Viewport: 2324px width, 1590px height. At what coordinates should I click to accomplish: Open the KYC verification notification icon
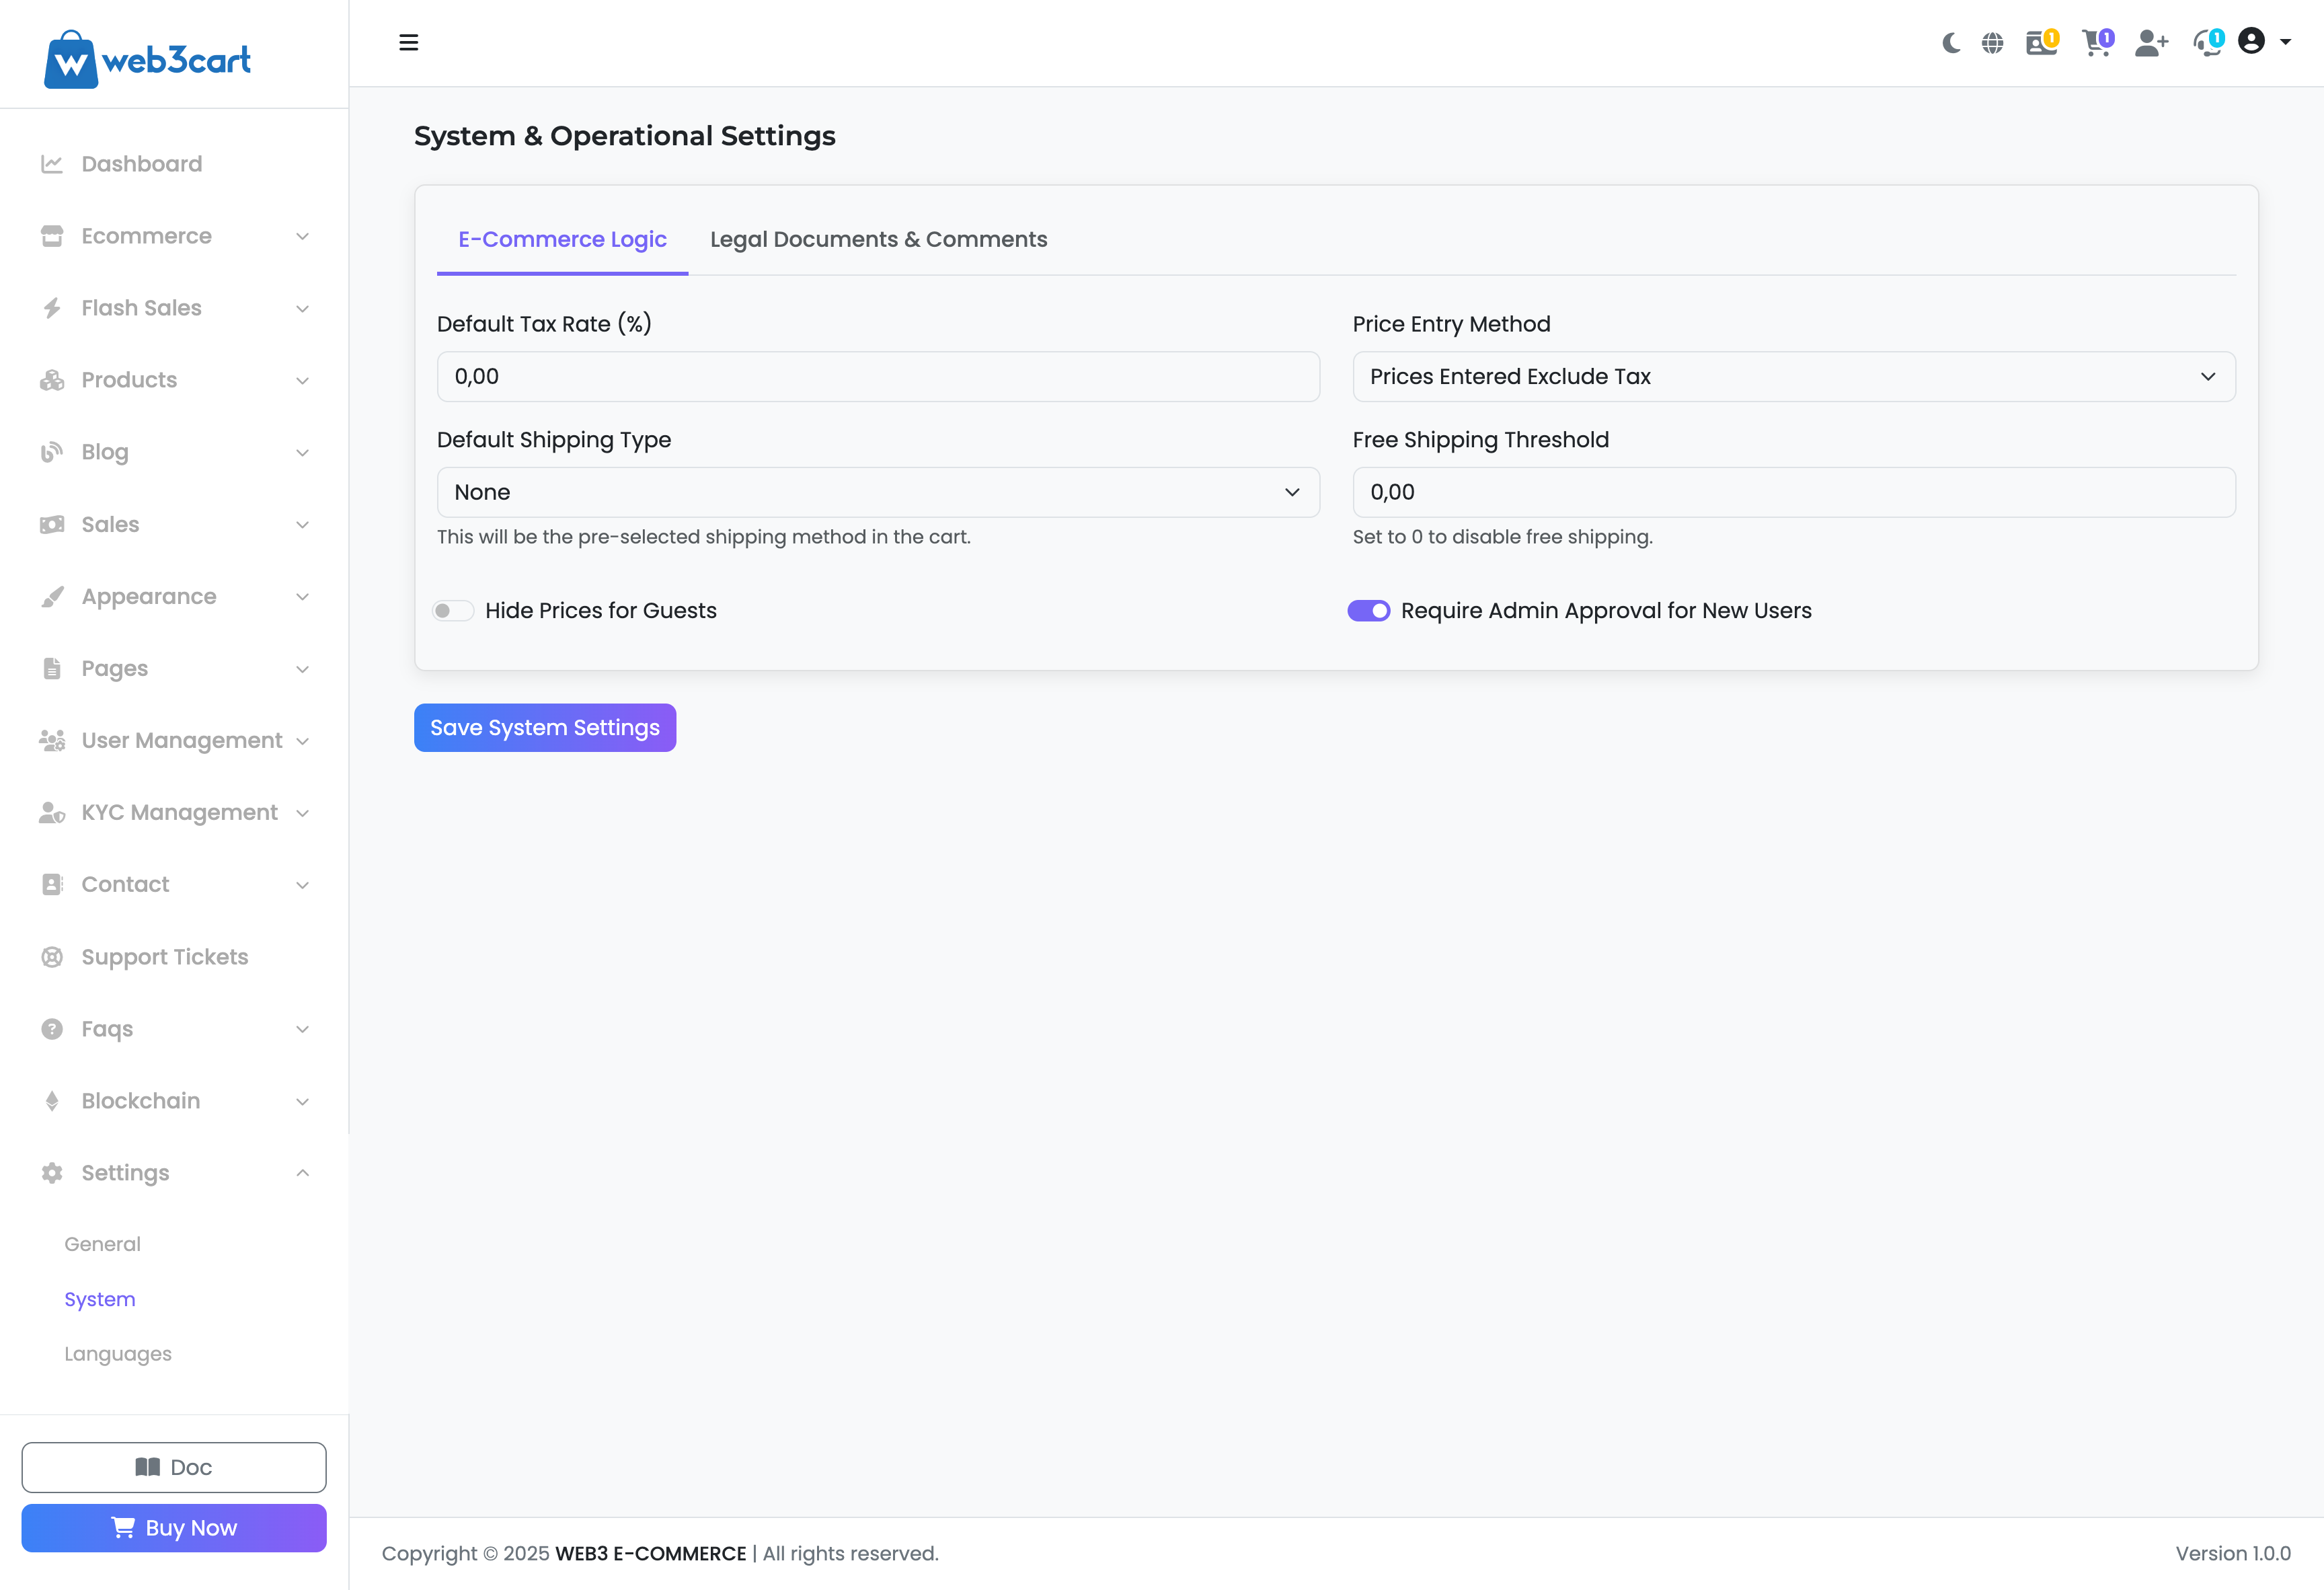click(x=2040, y=43)
